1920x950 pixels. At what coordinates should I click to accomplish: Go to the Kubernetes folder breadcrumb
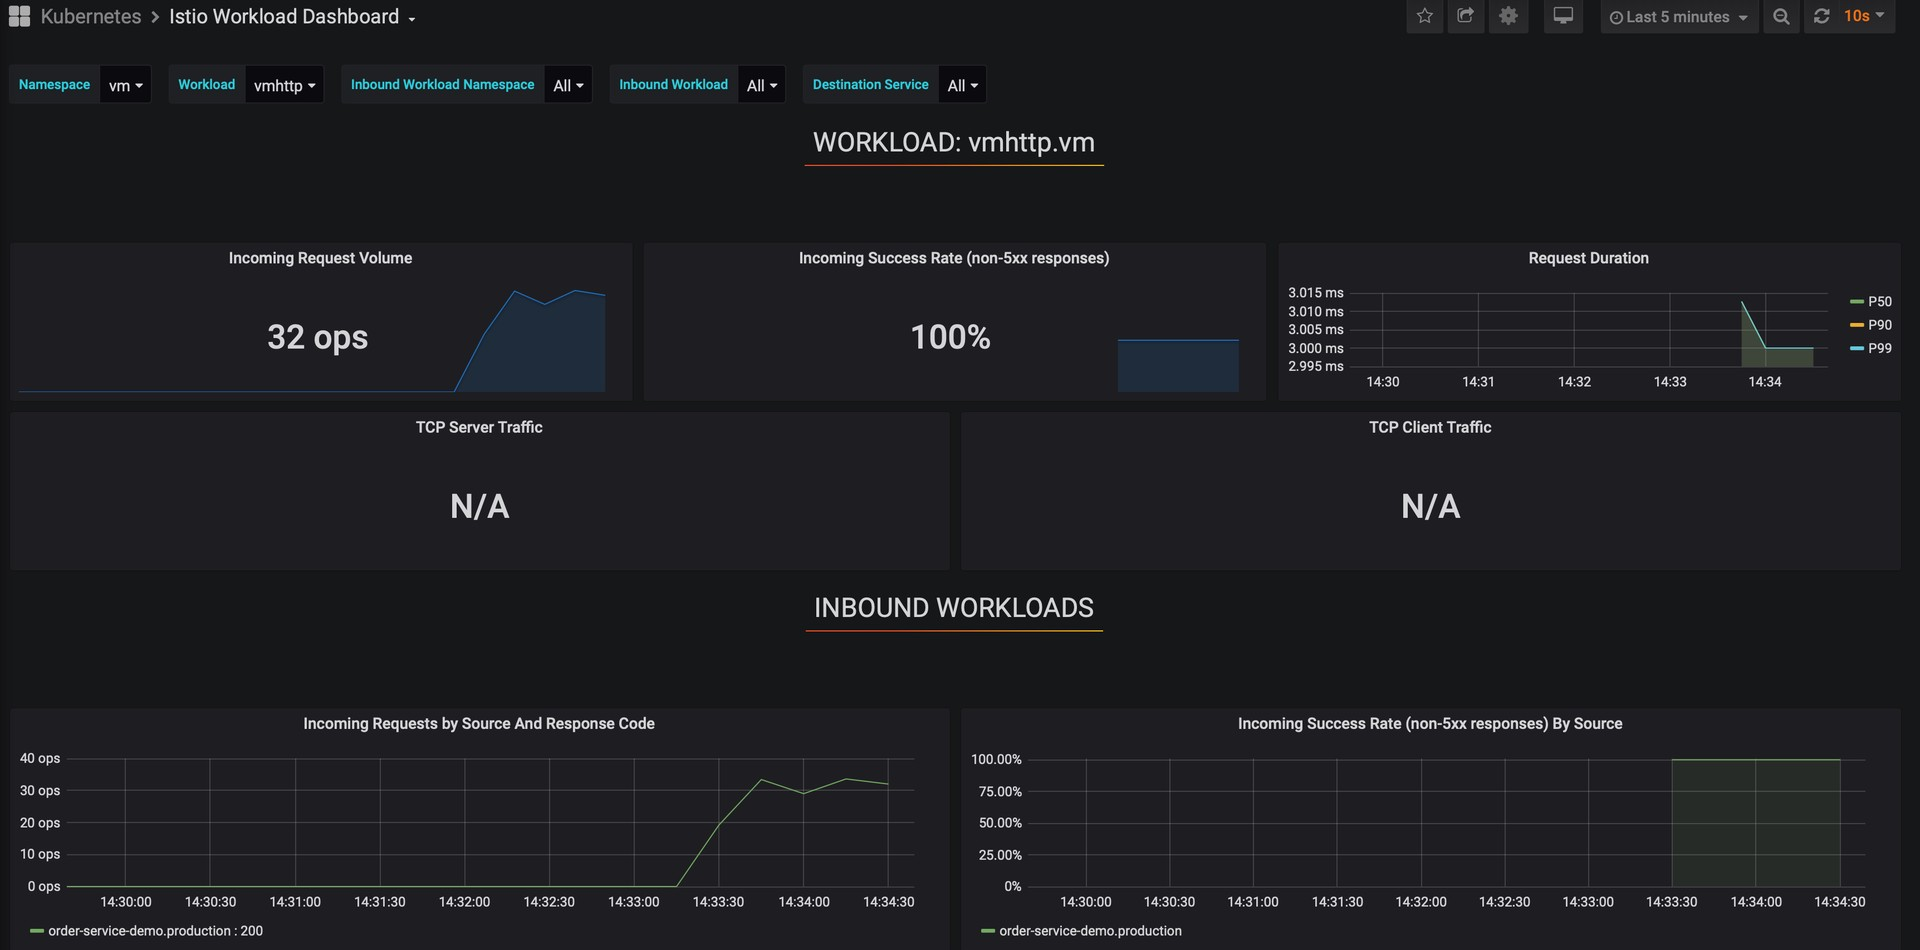[x=91, y=16]
